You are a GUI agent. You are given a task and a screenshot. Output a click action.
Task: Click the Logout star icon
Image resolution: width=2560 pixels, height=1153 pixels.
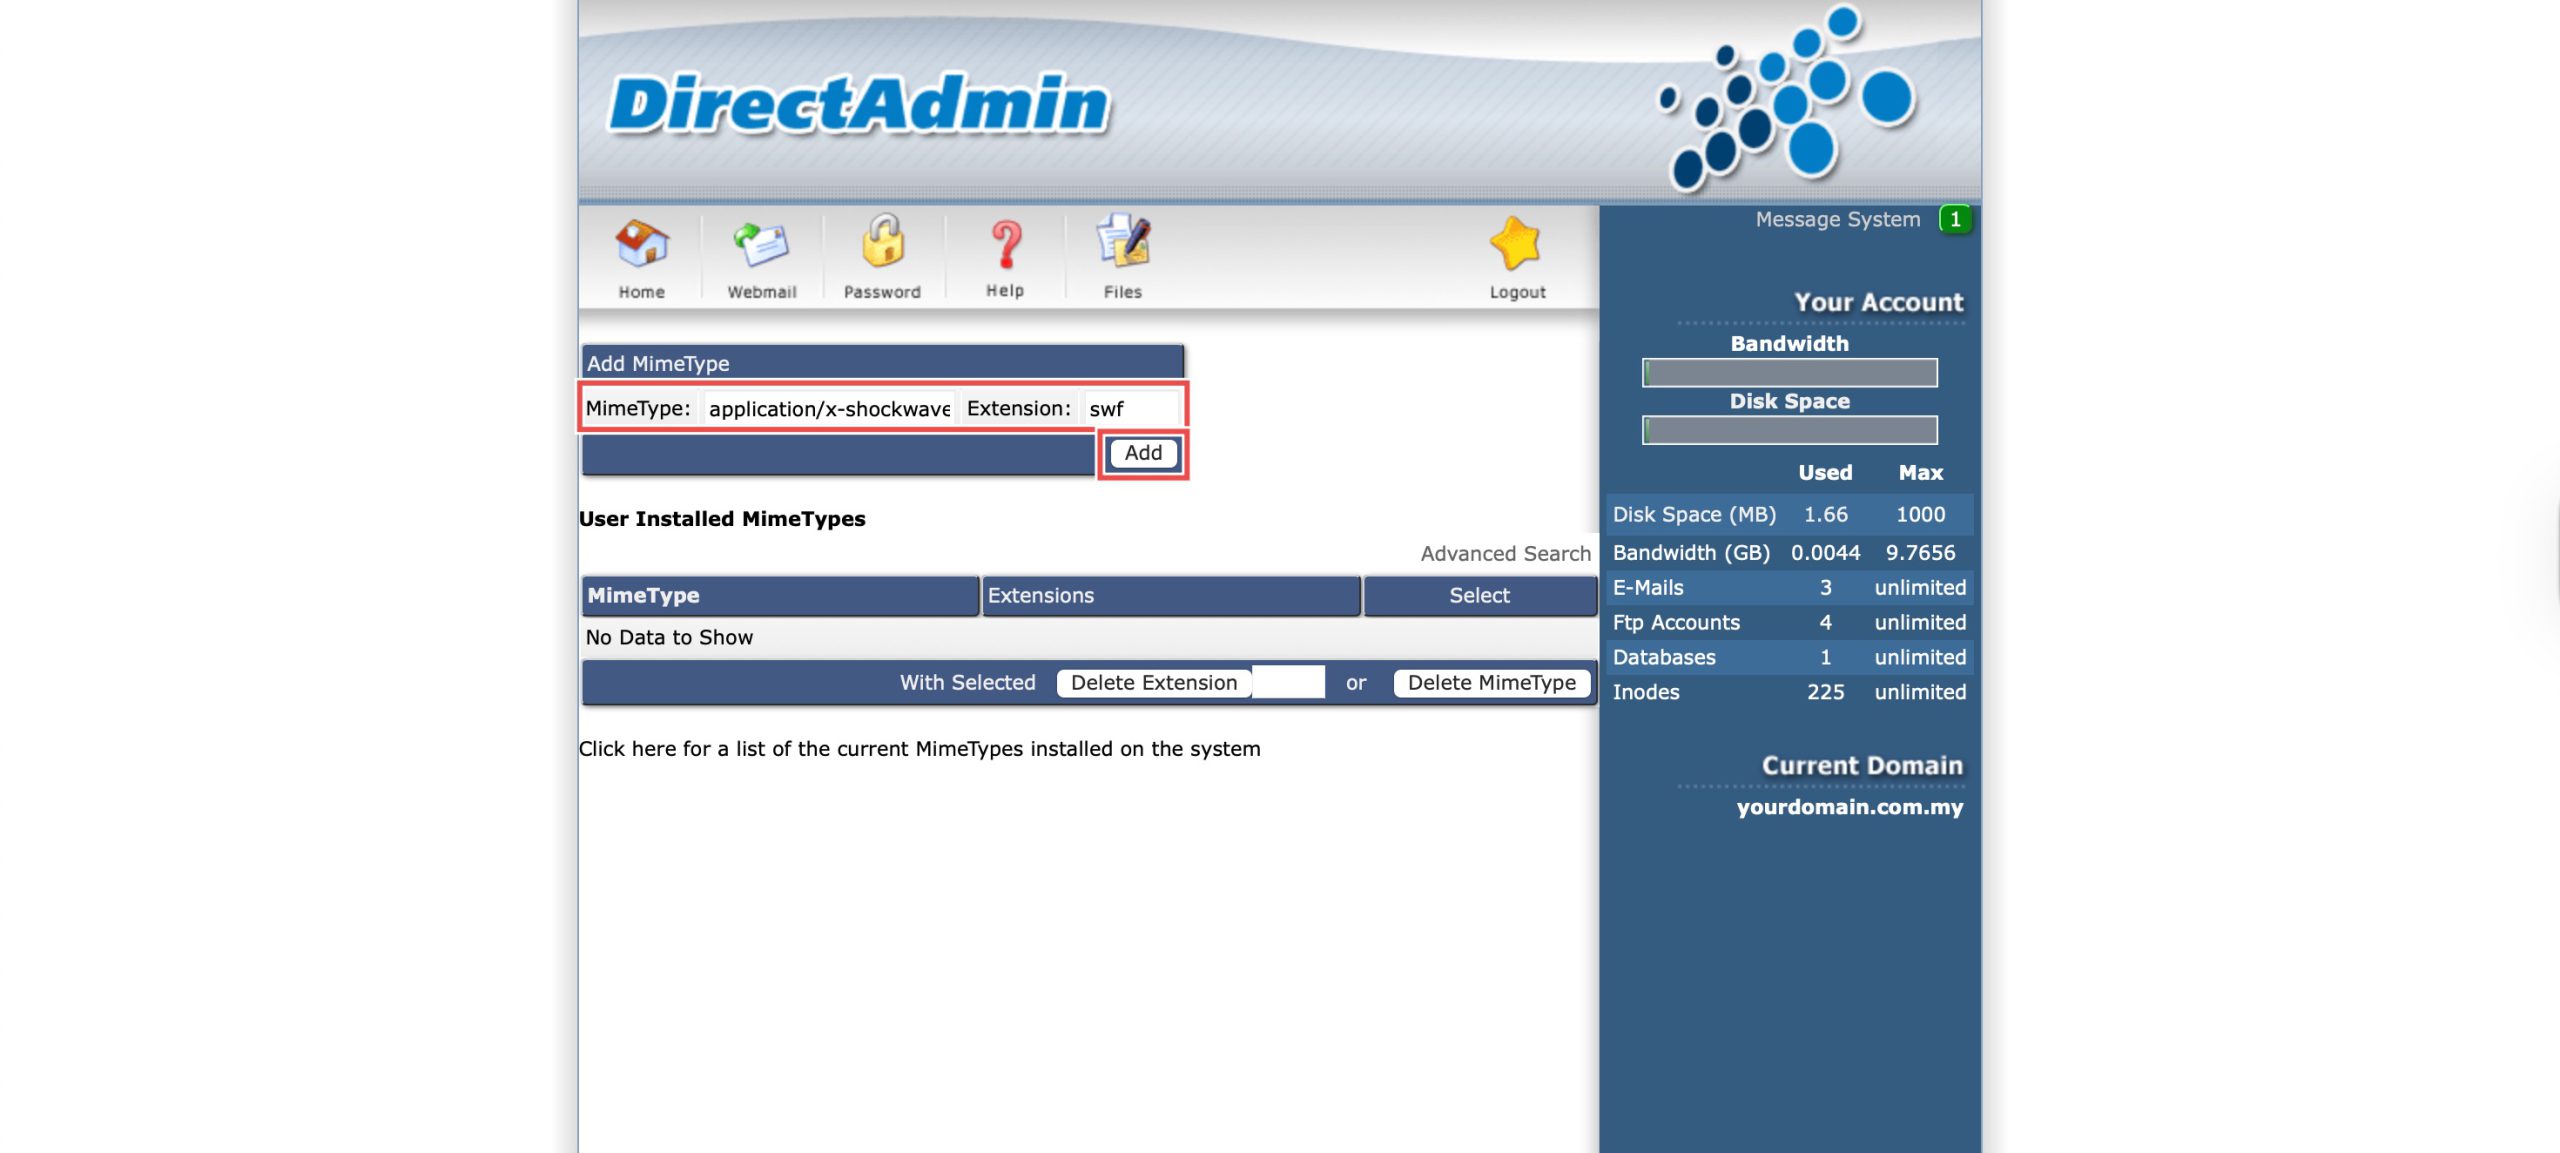coord(1515,243)
